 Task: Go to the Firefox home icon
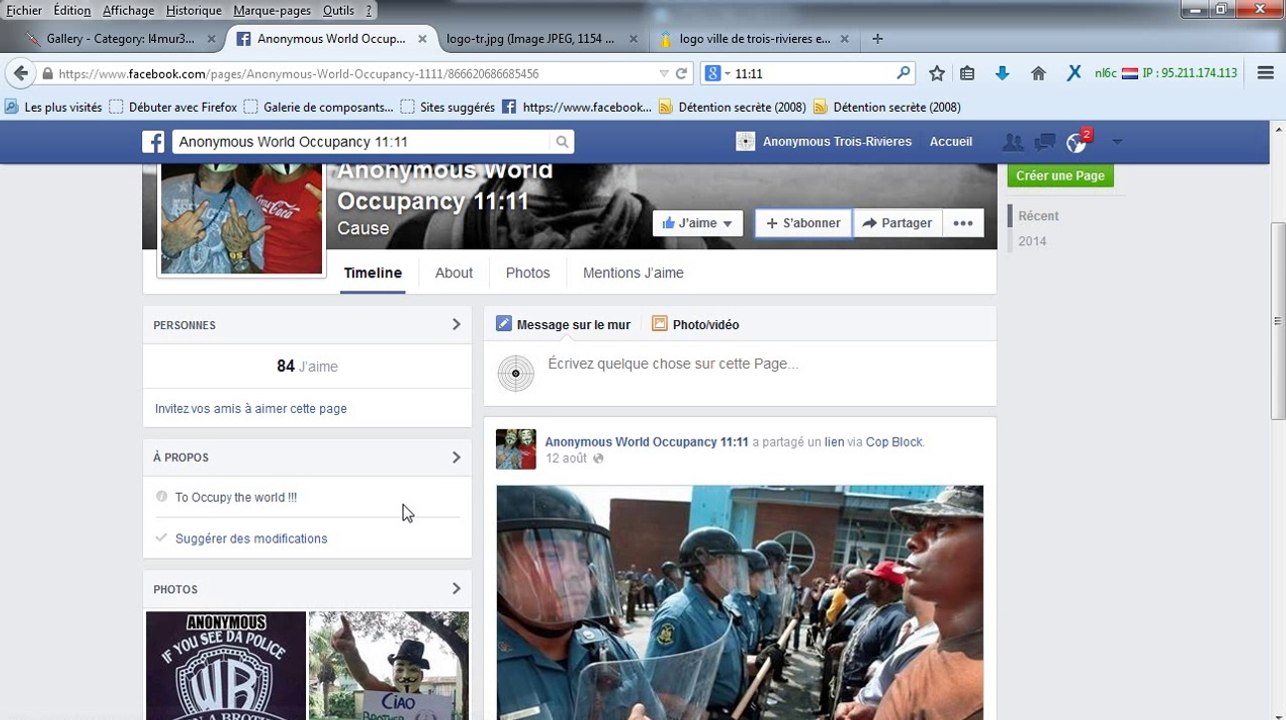tap(1038, 73)
